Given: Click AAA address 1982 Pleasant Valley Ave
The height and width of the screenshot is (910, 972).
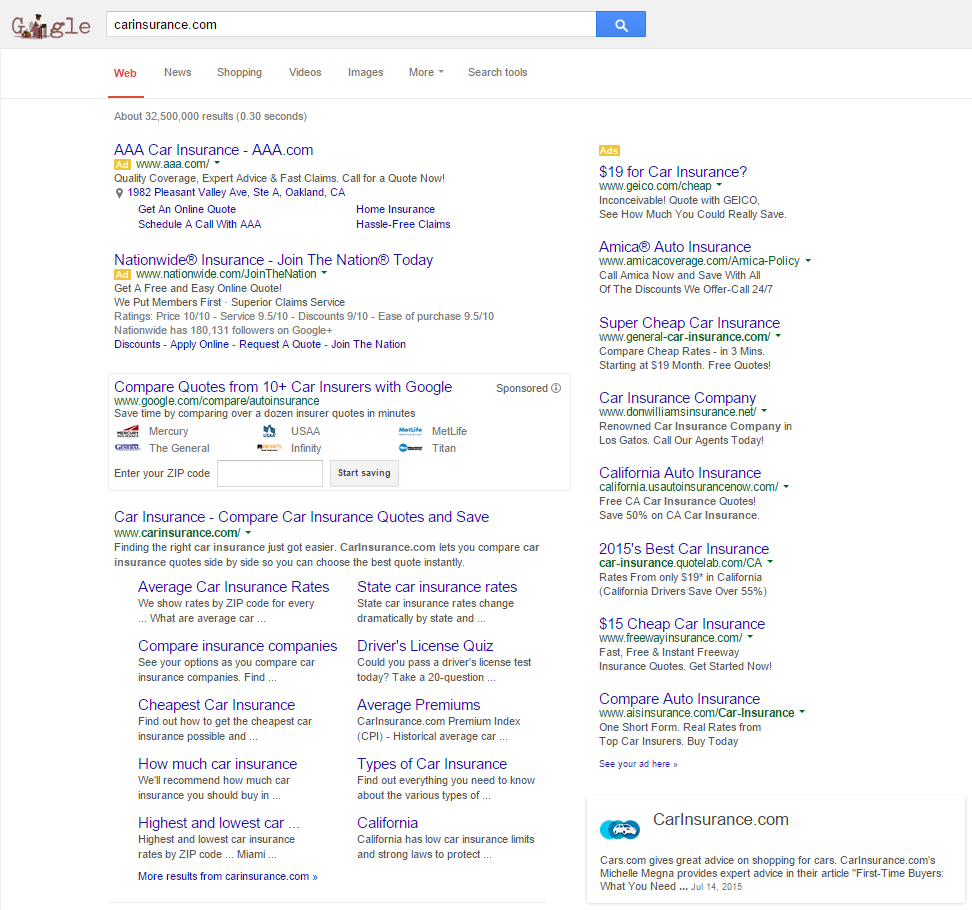Looking at the screenshot, I should (x=236, y=193).
